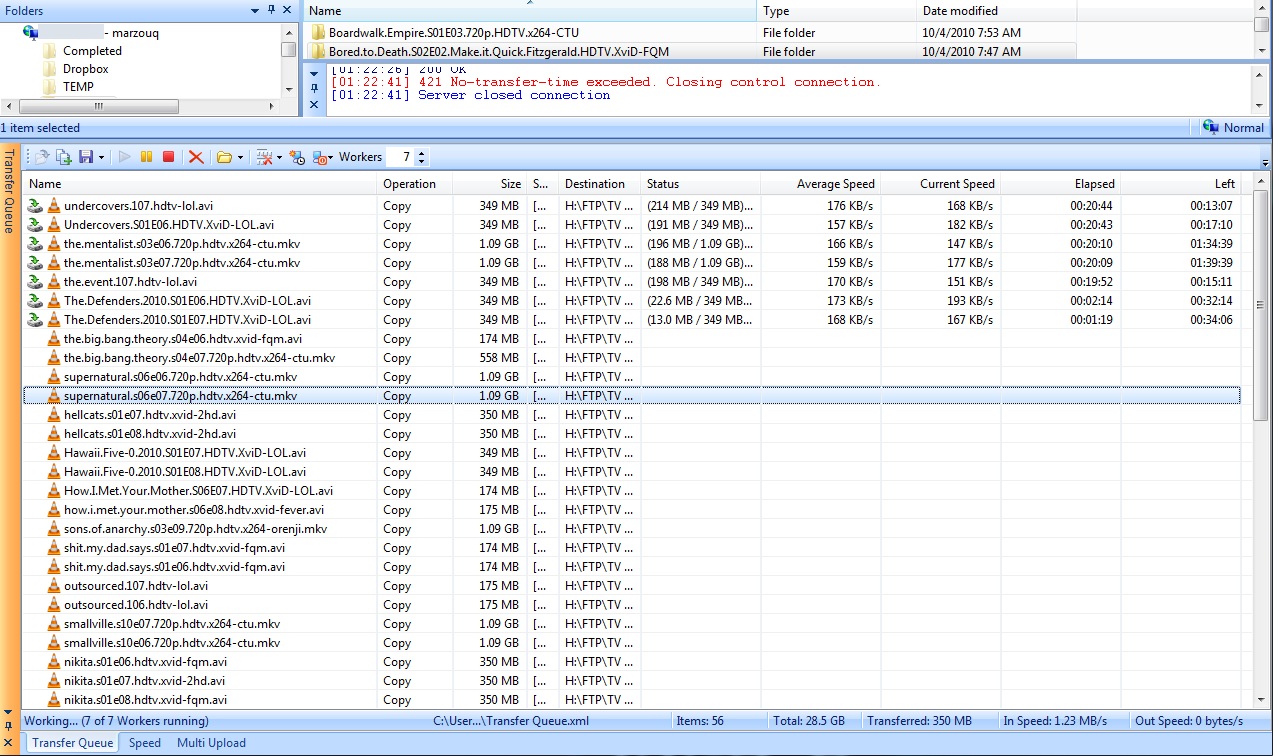Increase Workers count with up arrow
Screen dimensions: 1273x756
pyautogui.click(x=421, y=153)
